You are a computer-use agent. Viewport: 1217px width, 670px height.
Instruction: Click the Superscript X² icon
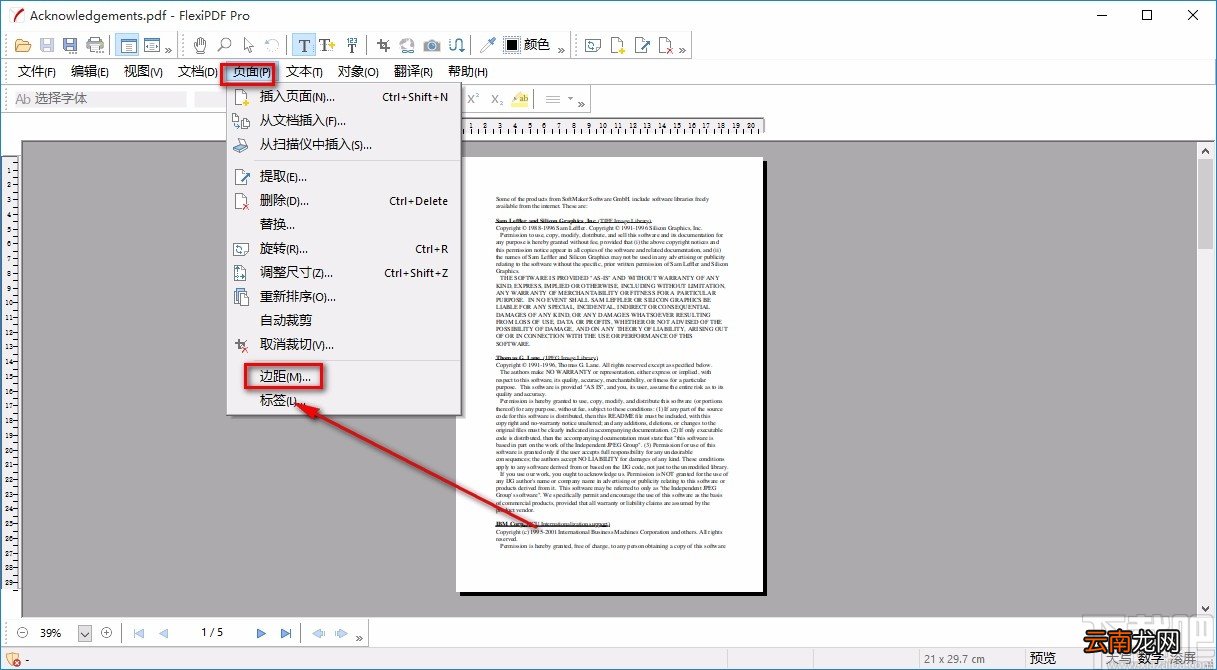coord(473,99)
